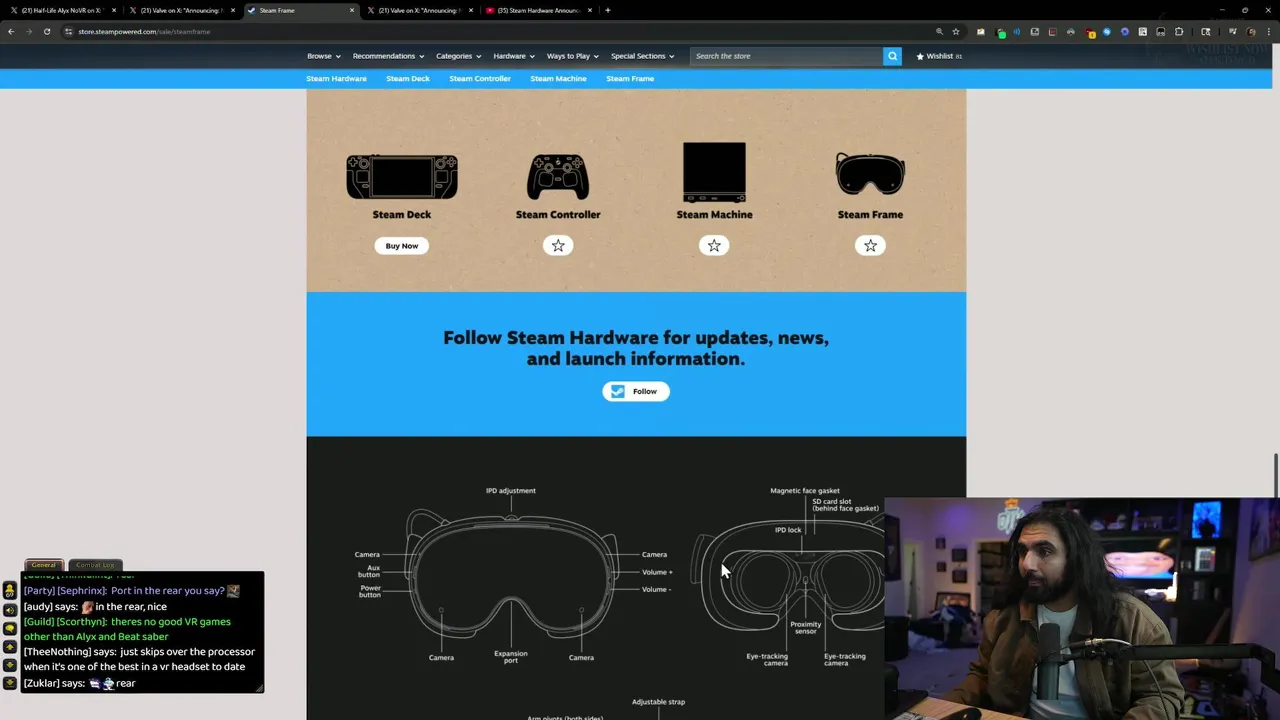
Task: Select the Combat Log chat tab
Action: pyautogui.click(x=96, y=565)
